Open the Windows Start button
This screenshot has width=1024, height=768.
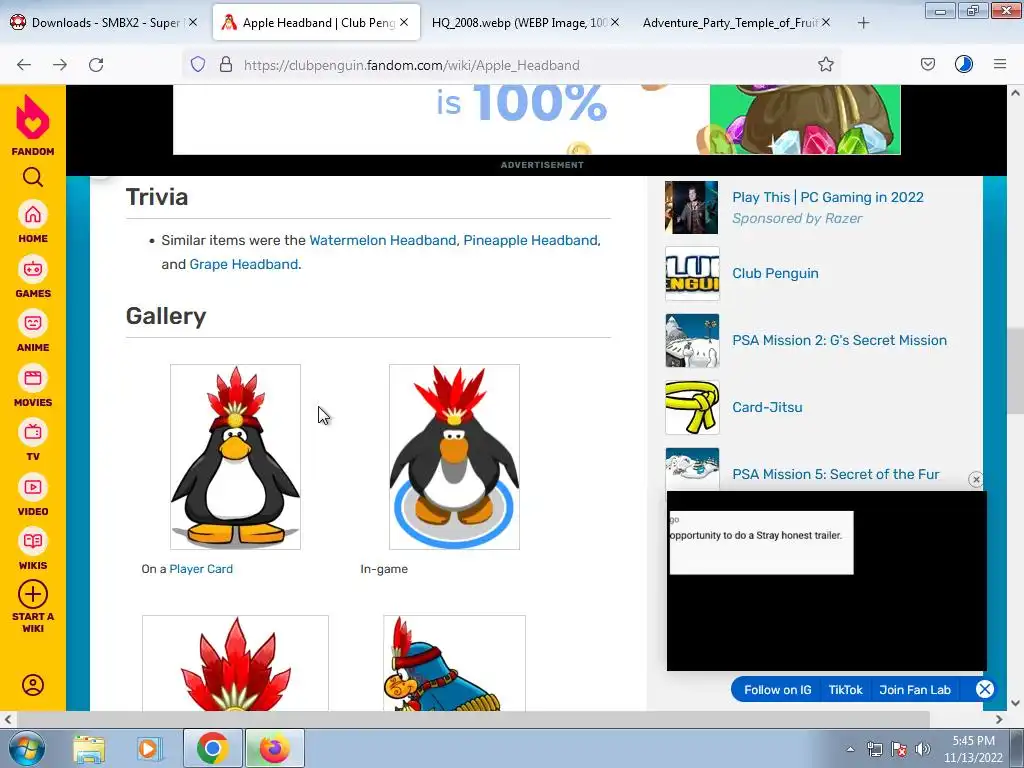[x=26, y=748]
